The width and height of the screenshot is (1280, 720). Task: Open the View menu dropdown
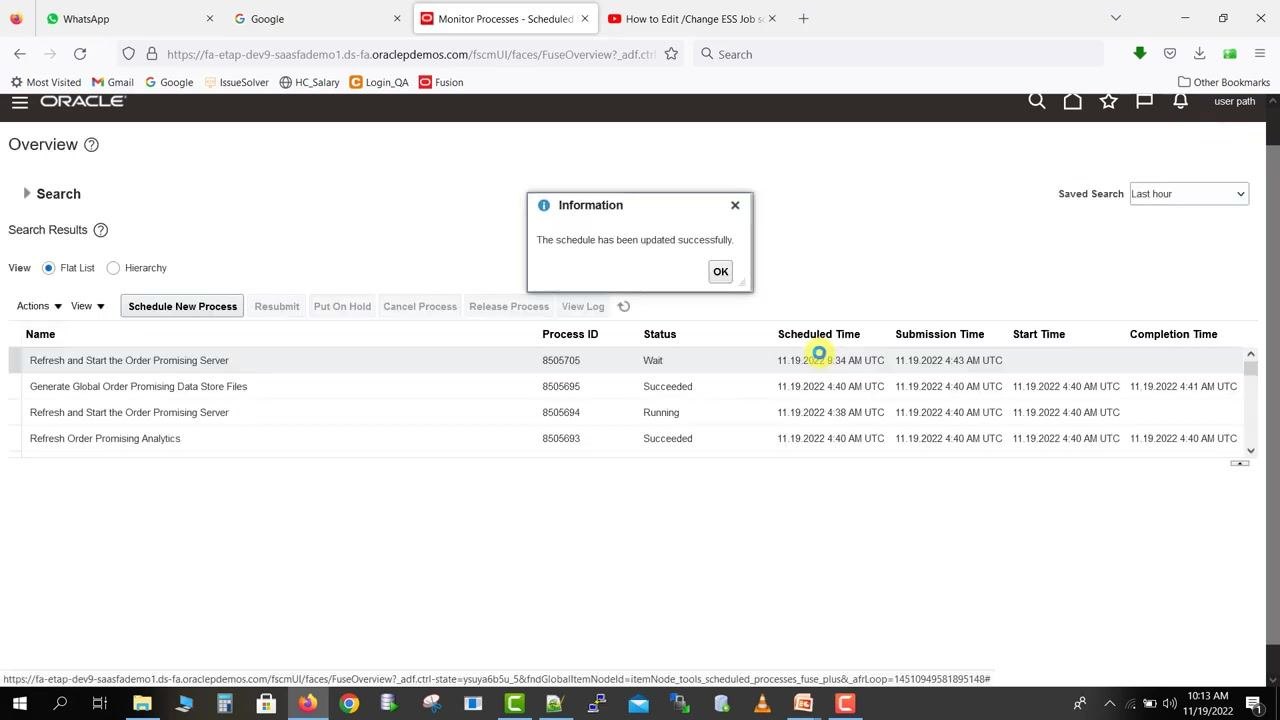click(x=88, y=306)
